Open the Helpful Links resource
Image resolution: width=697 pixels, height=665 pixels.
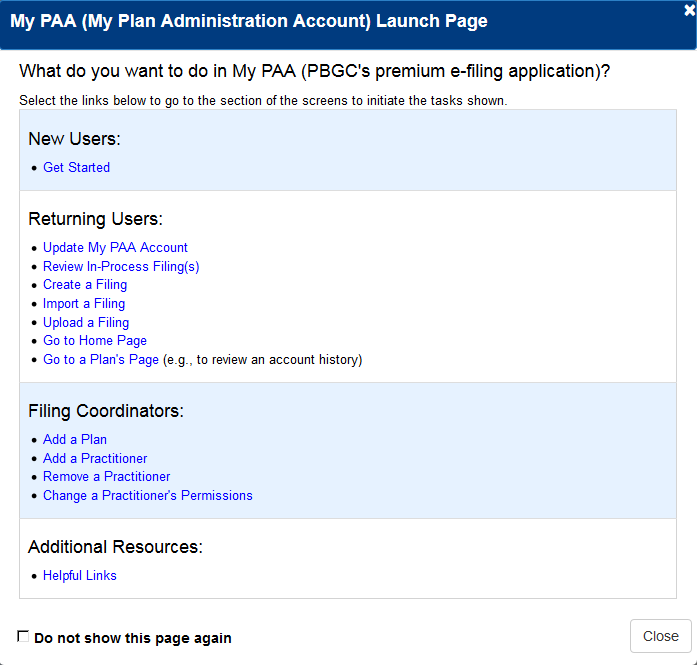pyautogui.click(x=80, y=576)
